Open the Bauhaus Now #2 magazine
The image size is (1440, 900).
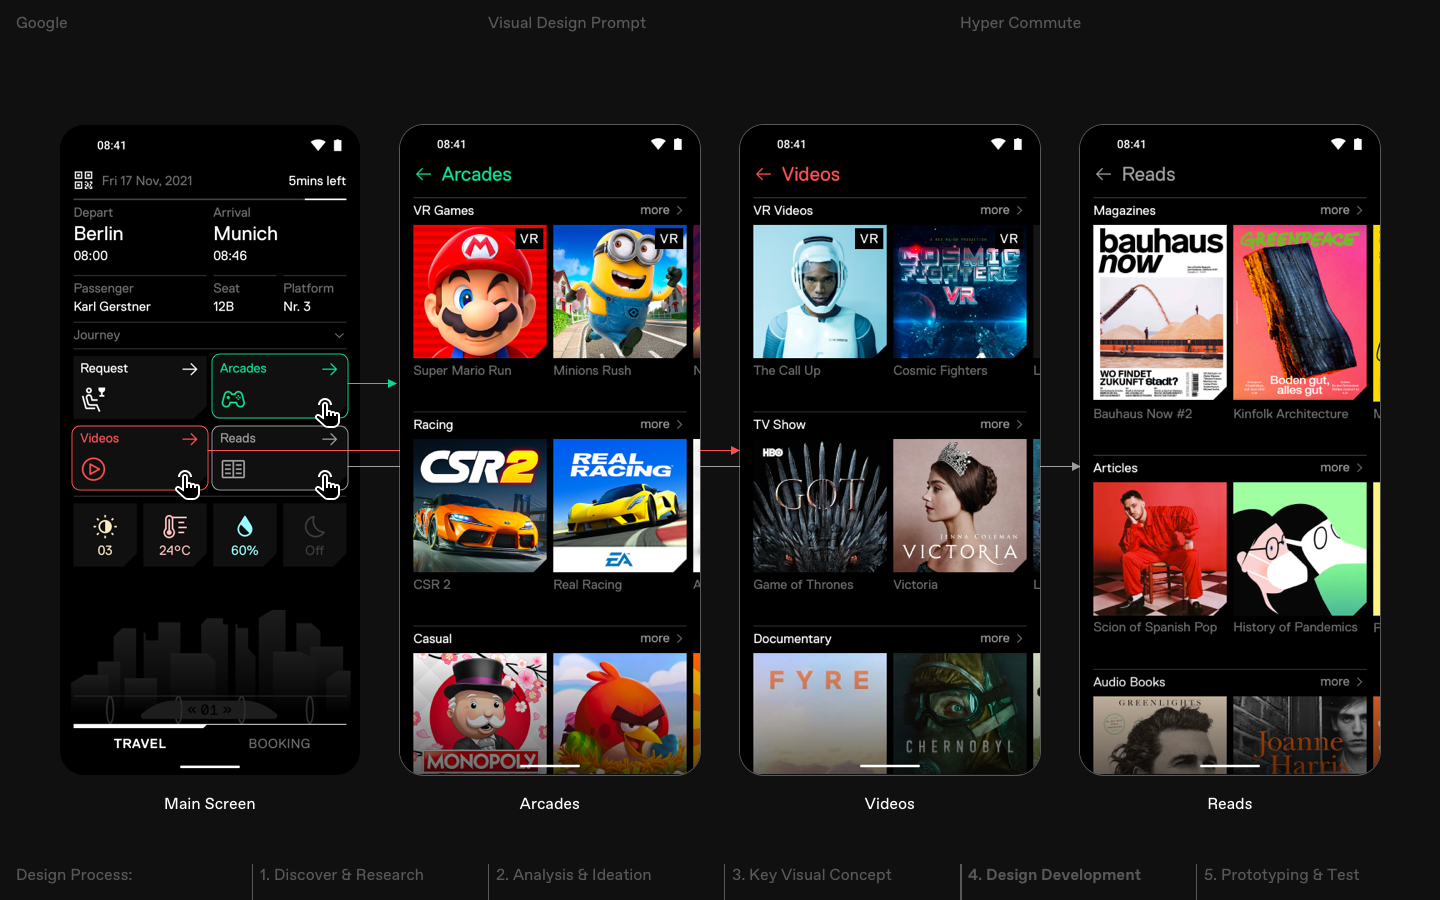[1160, 312]
